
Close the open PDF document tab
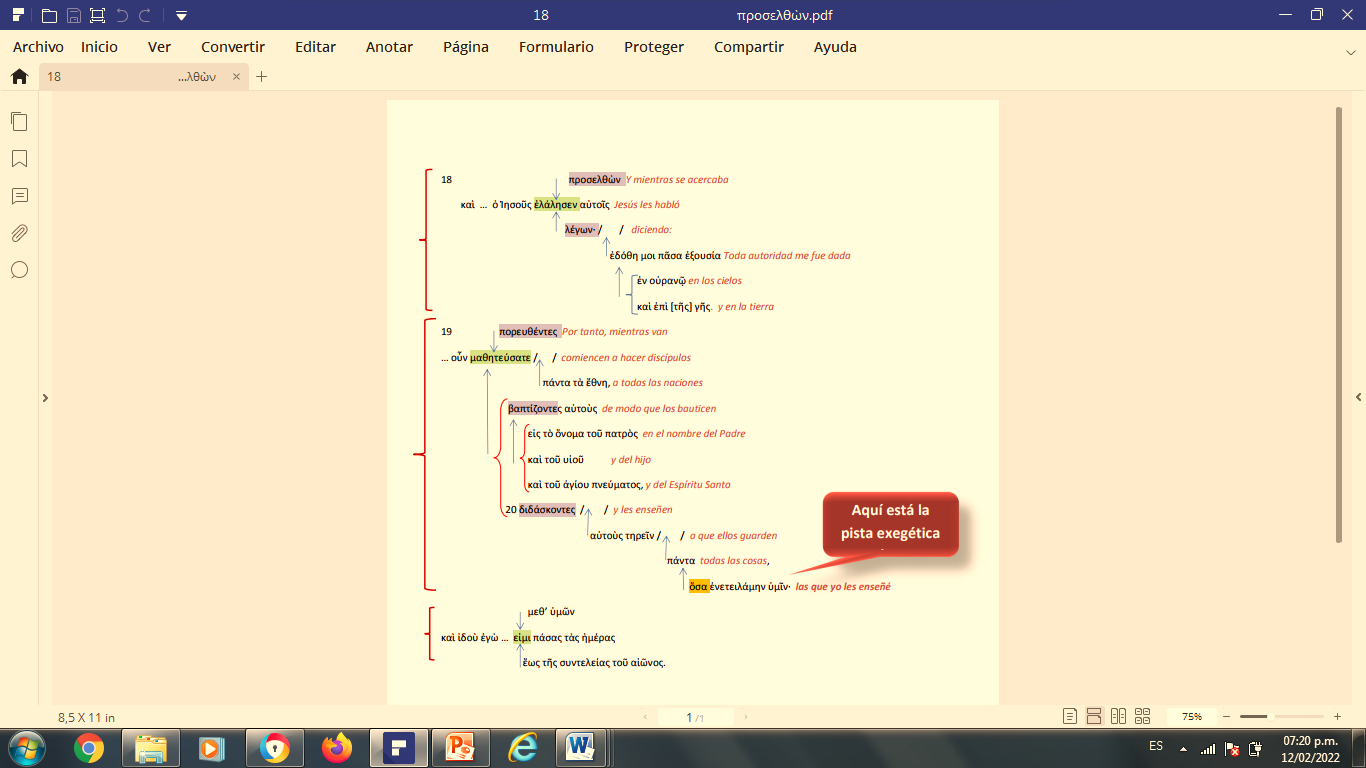click(237, 76)
